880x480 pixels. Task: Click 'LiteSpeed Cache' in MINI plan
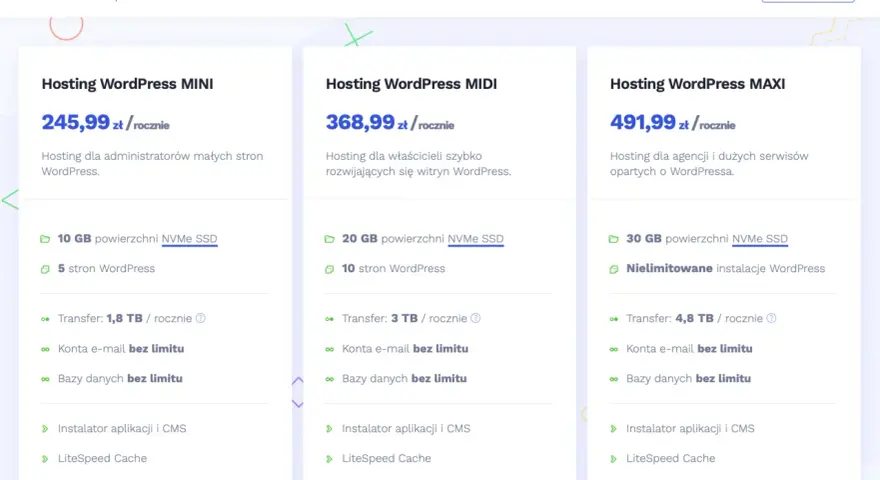pyautogui.click(x=102, y=458)
